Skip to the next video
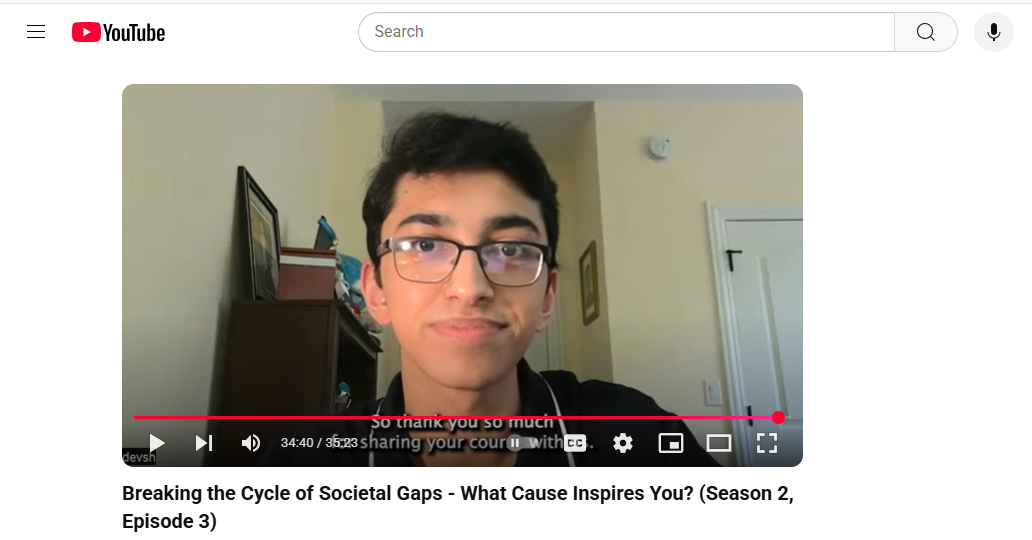Image resolution: width=1032 pixels, height=540 pixels. pos(204,443)
